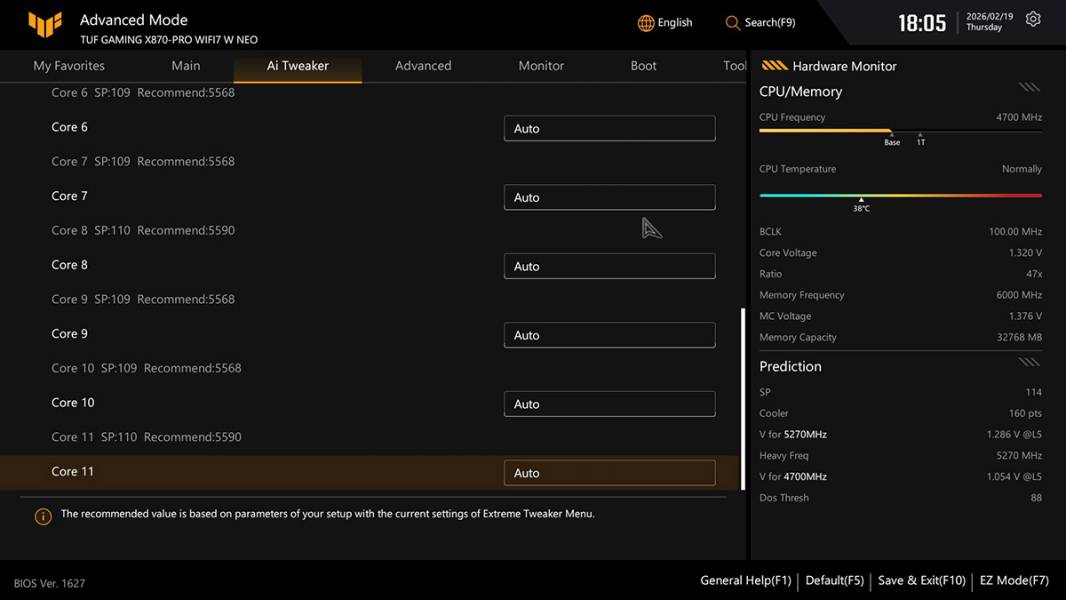The width and height of the screenshot is (1066, 600).
Task: Click the Hardware Monitor stripes icon
Action: [x=774, y=66]
